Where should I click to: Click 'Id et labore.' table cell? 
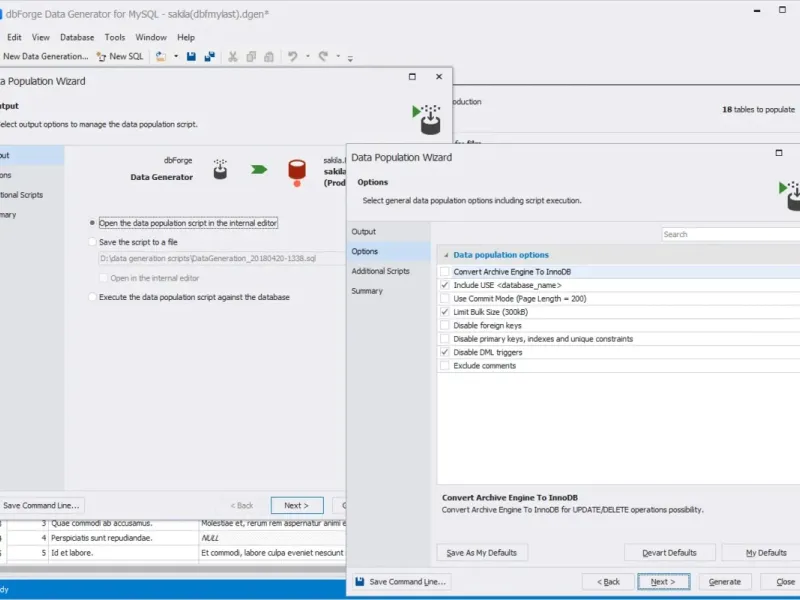point(123,553)
